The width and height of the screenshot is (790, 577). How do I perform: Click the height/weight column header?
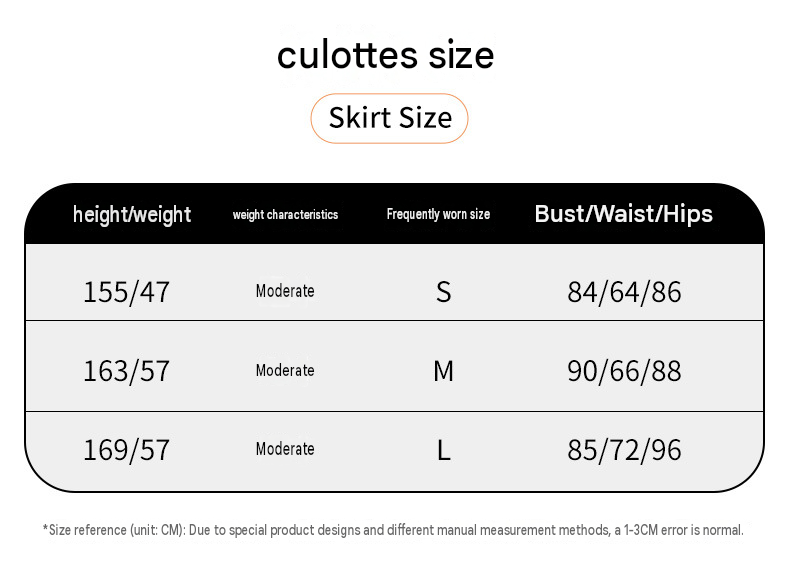click(132, 214)
